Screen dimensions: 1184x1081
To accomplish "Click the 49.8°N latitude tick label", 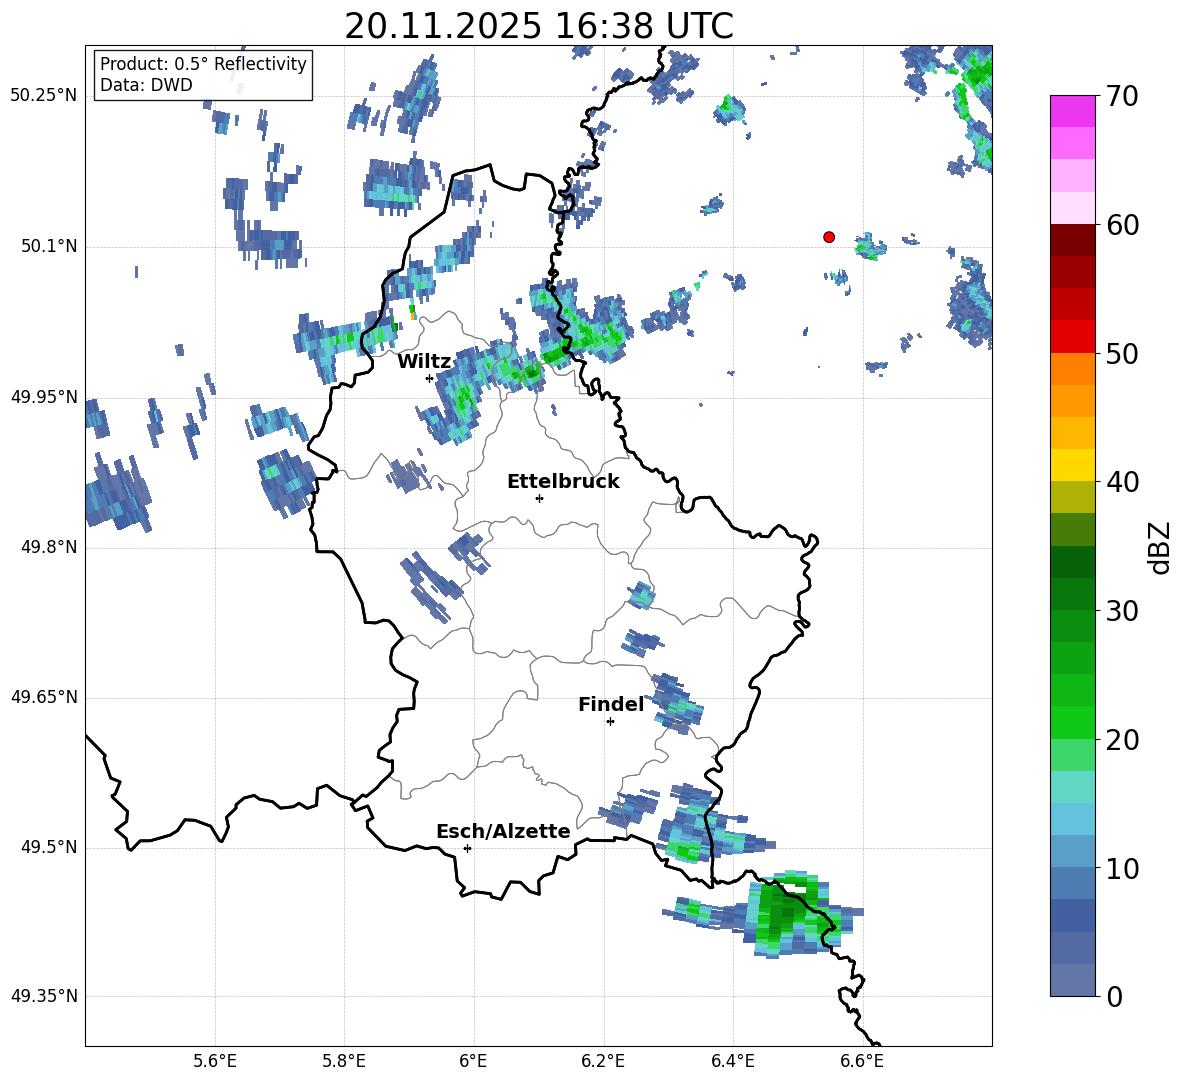I will tap(44, 548).
